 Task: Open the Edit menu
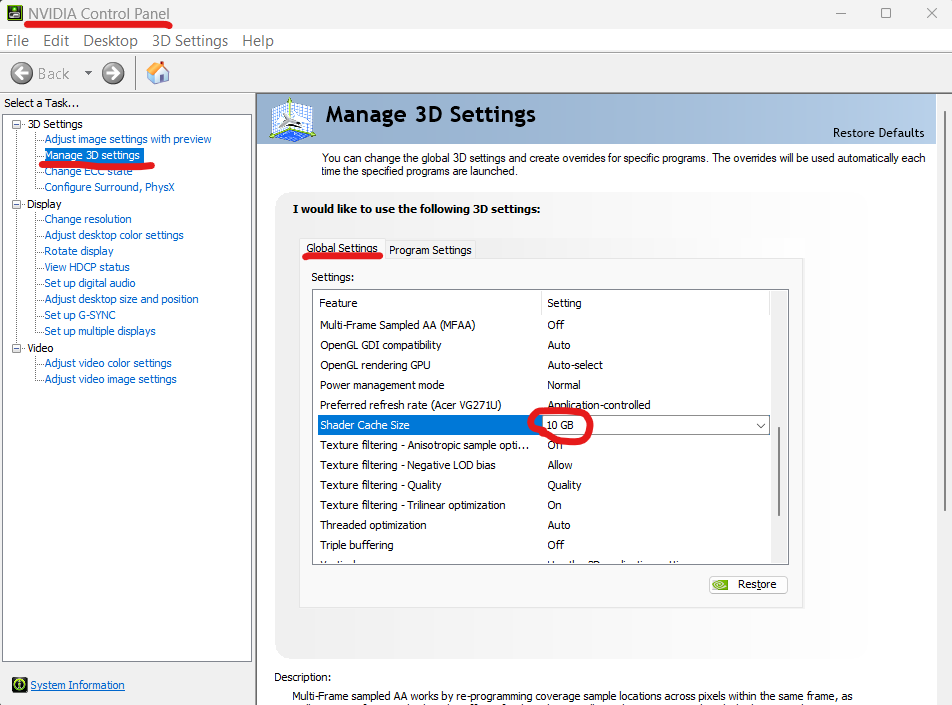(56, 41)
